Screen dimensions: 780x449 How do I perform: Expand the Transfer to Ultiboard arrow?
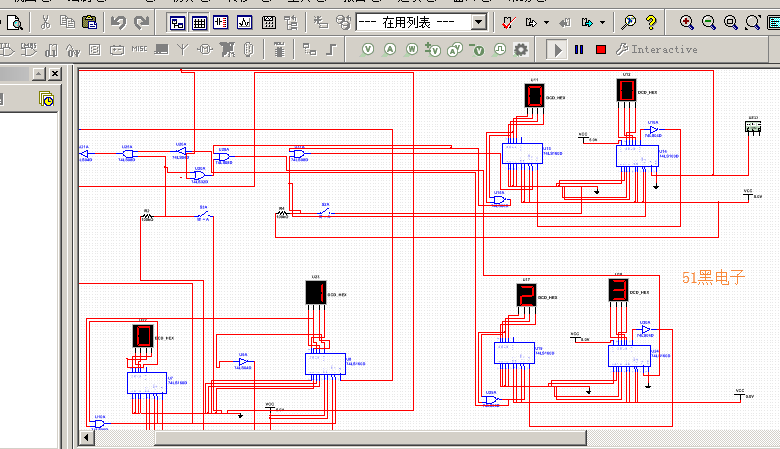click(x=546, y=22)
